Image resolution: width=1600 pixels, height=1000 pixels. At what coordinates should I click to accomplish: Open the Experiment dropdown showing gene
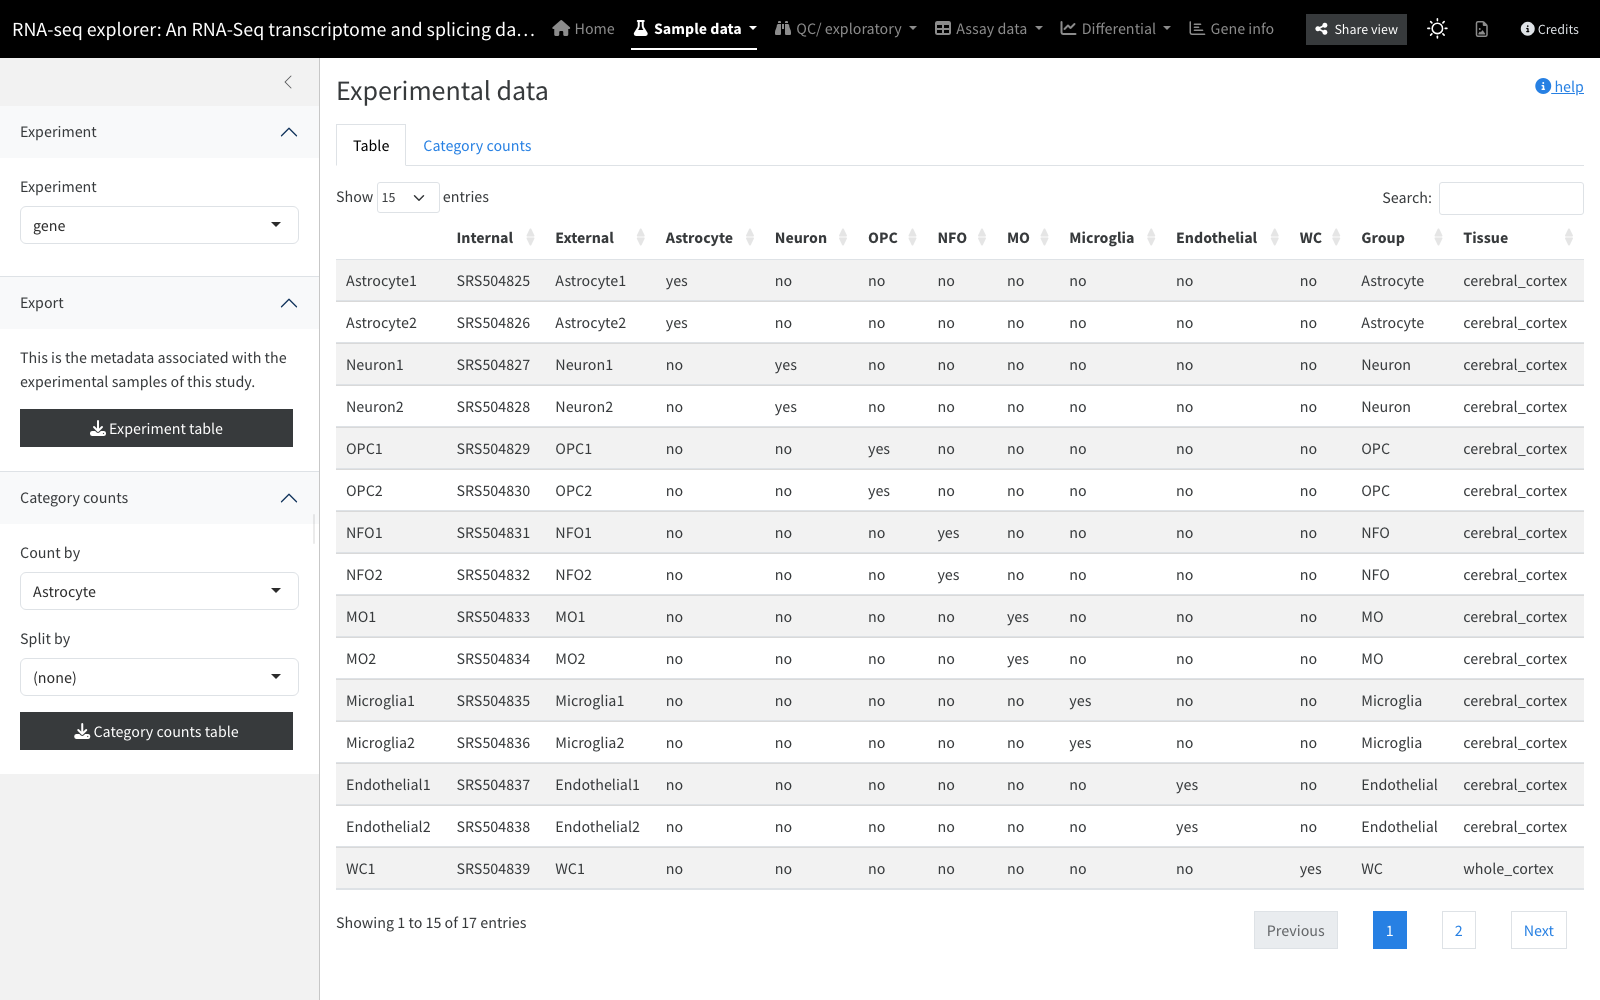[159, 225]
